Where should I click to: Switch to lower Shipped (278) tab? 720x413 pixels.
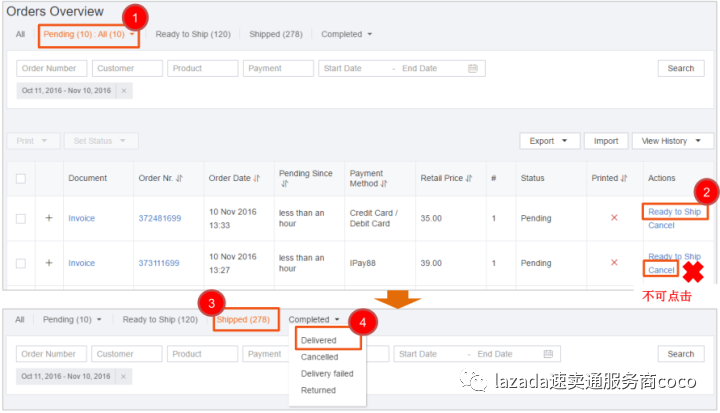(243, 320)
